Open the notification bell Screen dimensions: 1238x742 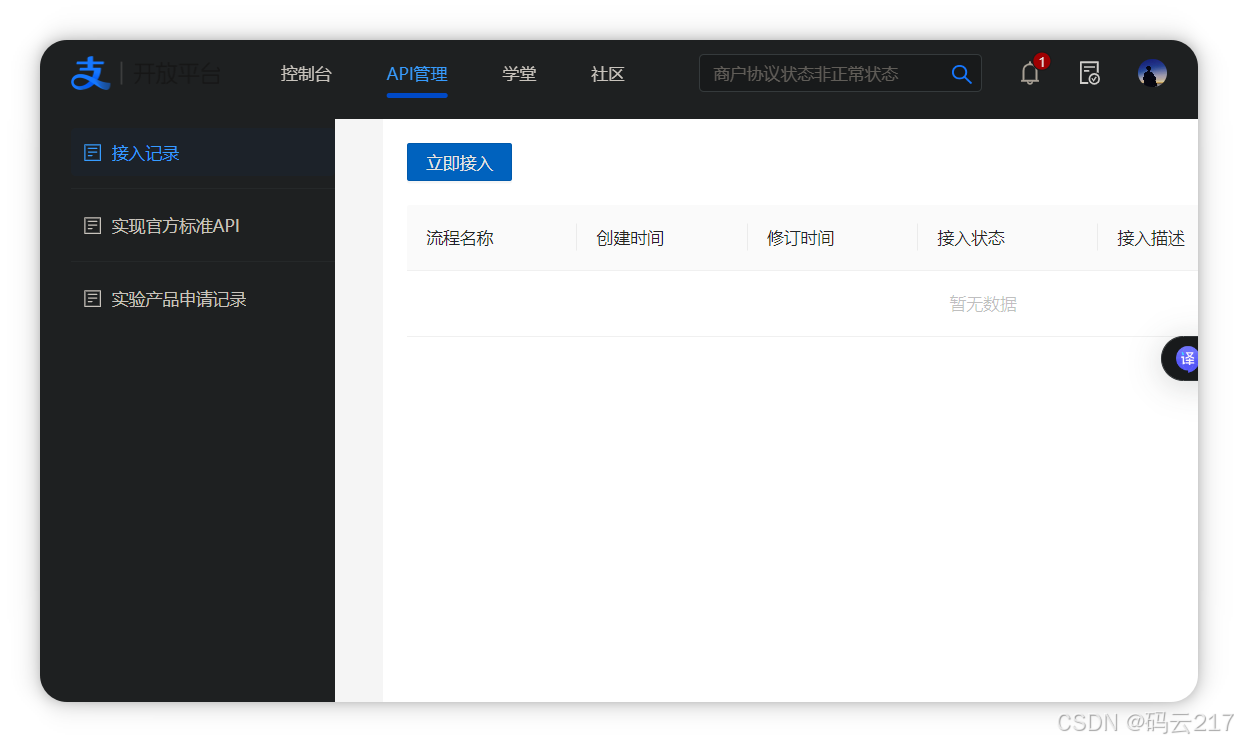point(1030,73)
